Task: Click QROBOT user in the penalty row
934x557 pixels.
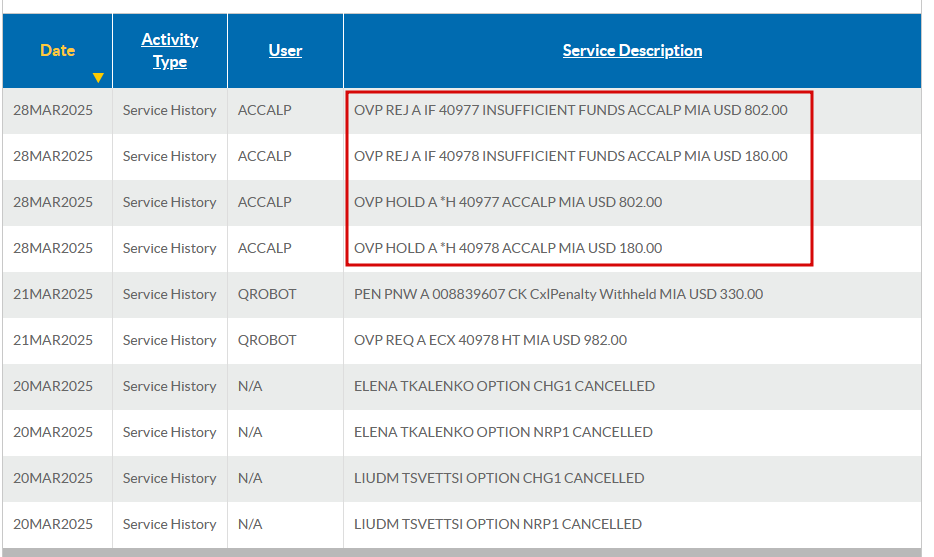Action: pos(267,294)
